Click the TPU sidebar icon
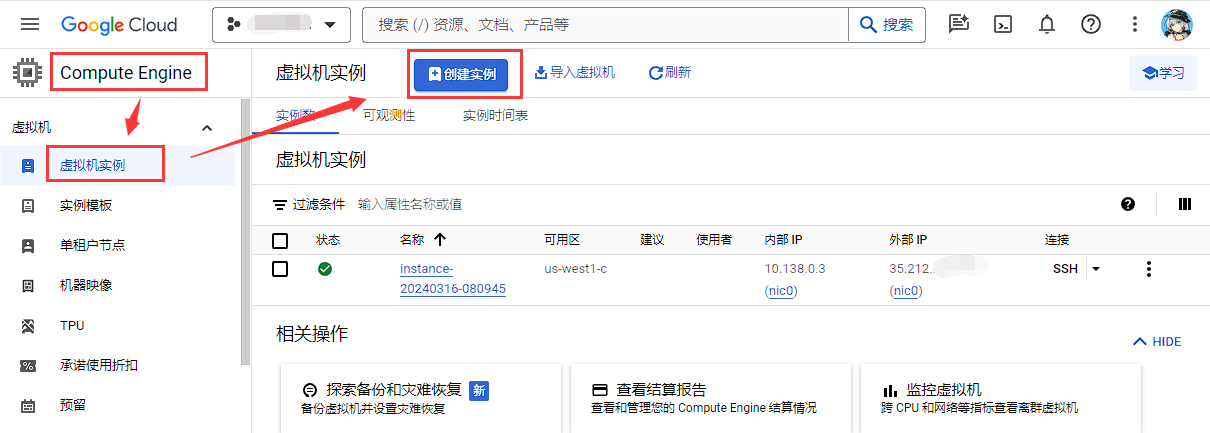Screen dimensions: 1210x433 28,325
